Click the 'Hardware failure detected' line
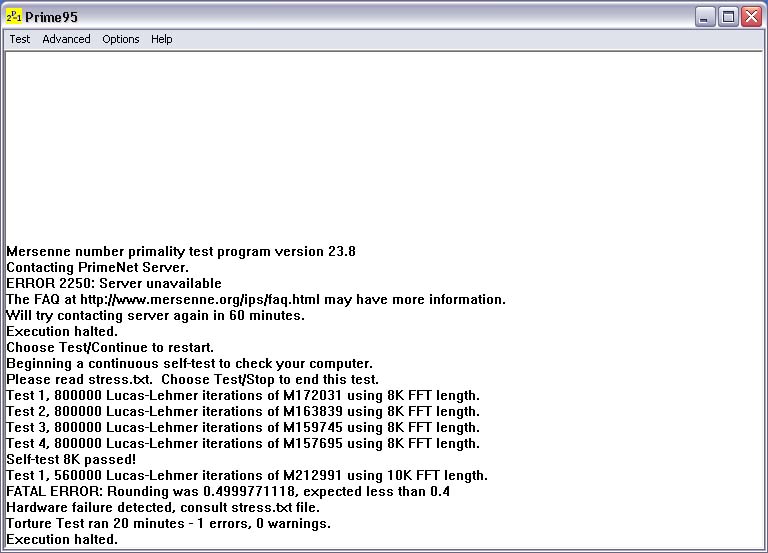Viewport: 768px width, 553px height. click(163, 507)
